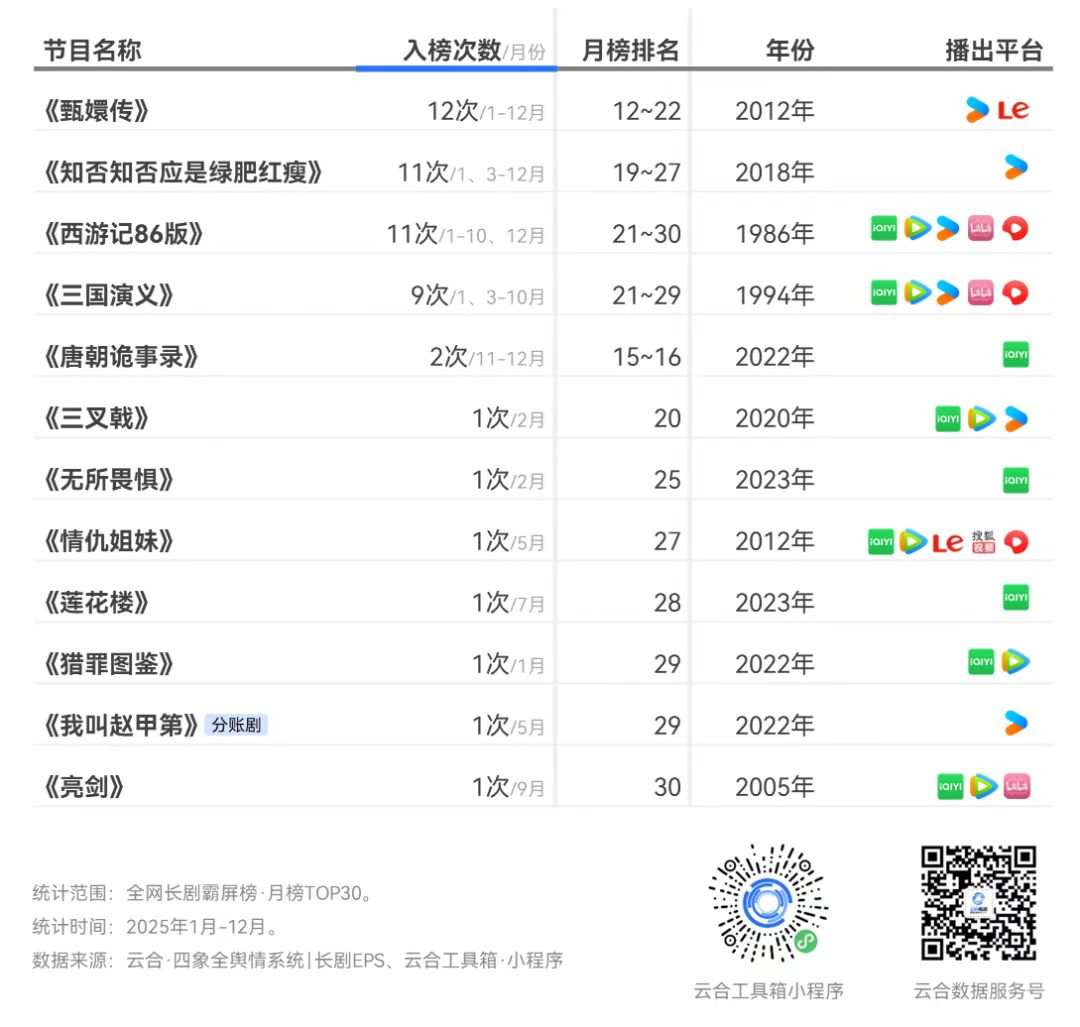Click the iQIYI icon next to 唐朝诡事录
Screen dimensions: 1080x1027
(x=1015, y=356)
